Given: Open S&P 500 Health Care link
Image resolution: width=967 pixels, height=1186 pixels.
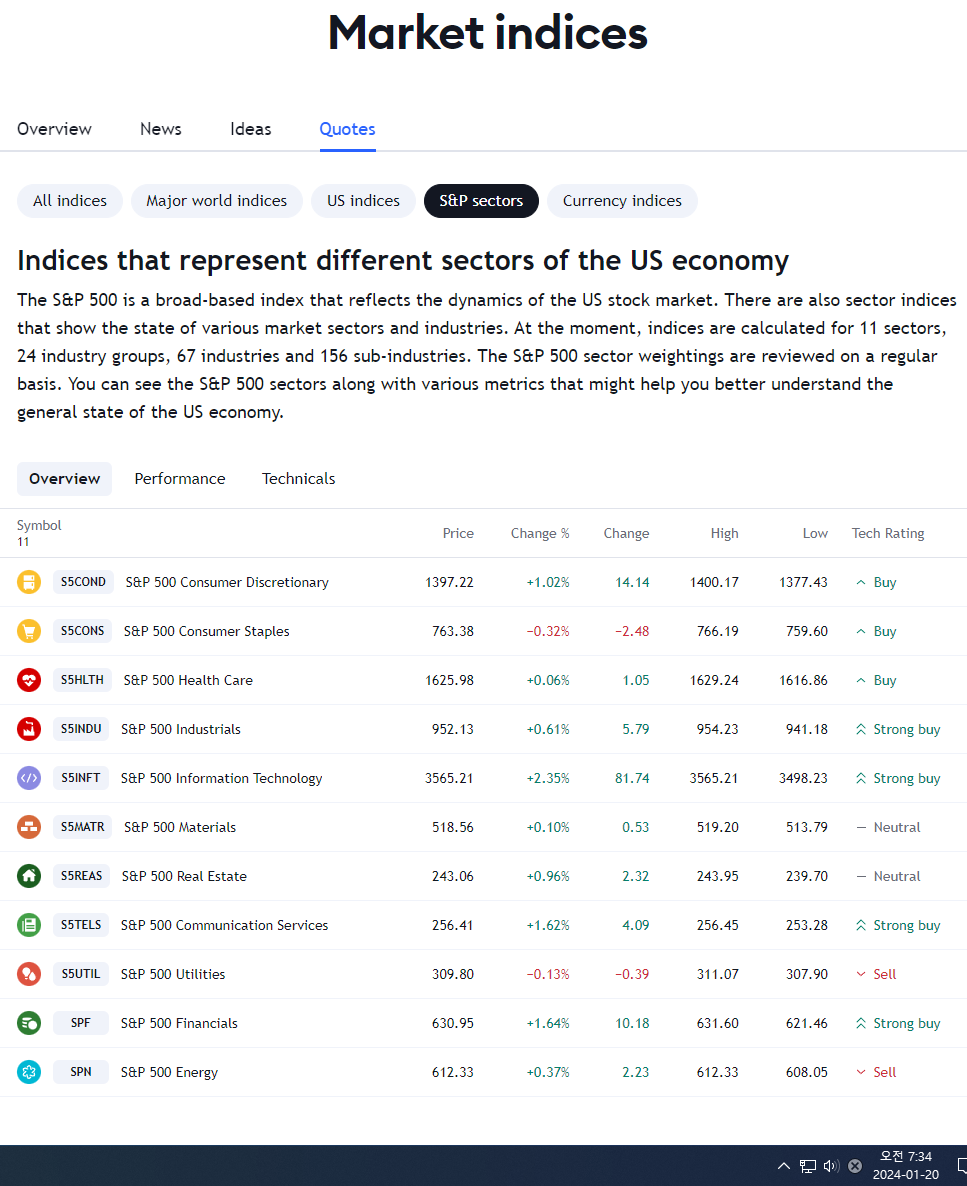Looking at the screenshot, I should pos(188,680).
